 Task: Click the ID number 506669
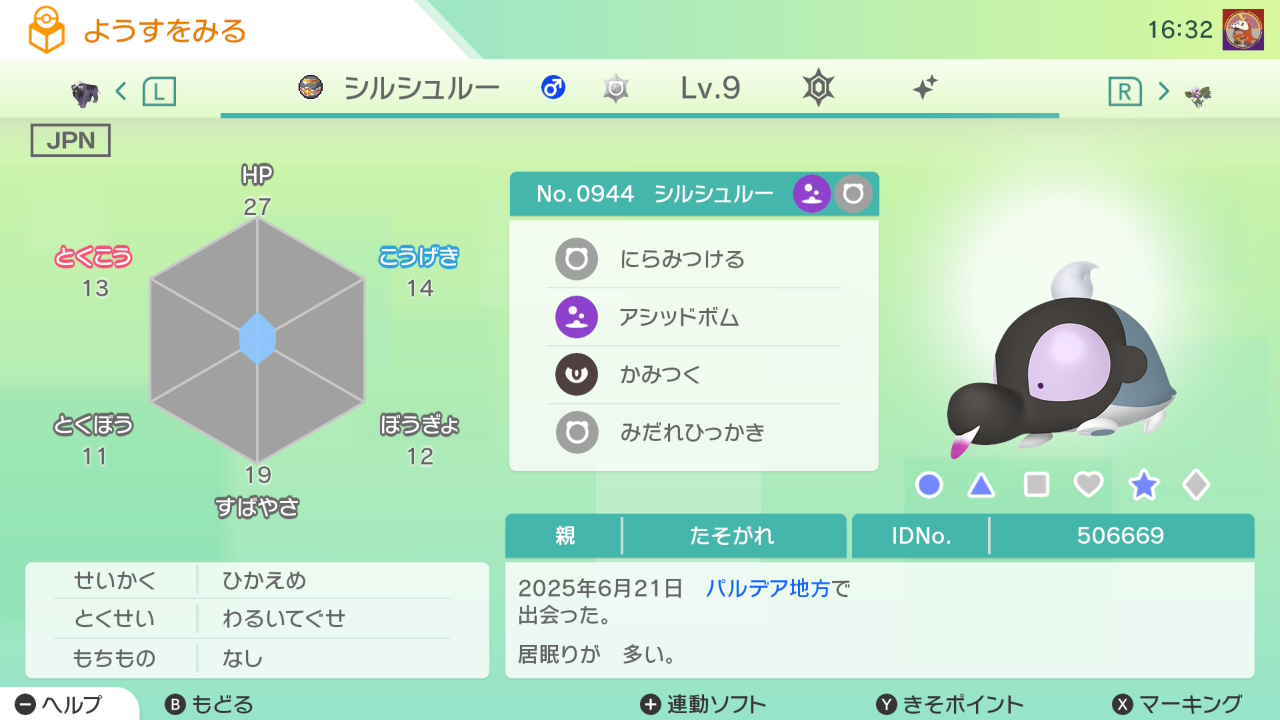point(1120,536)
